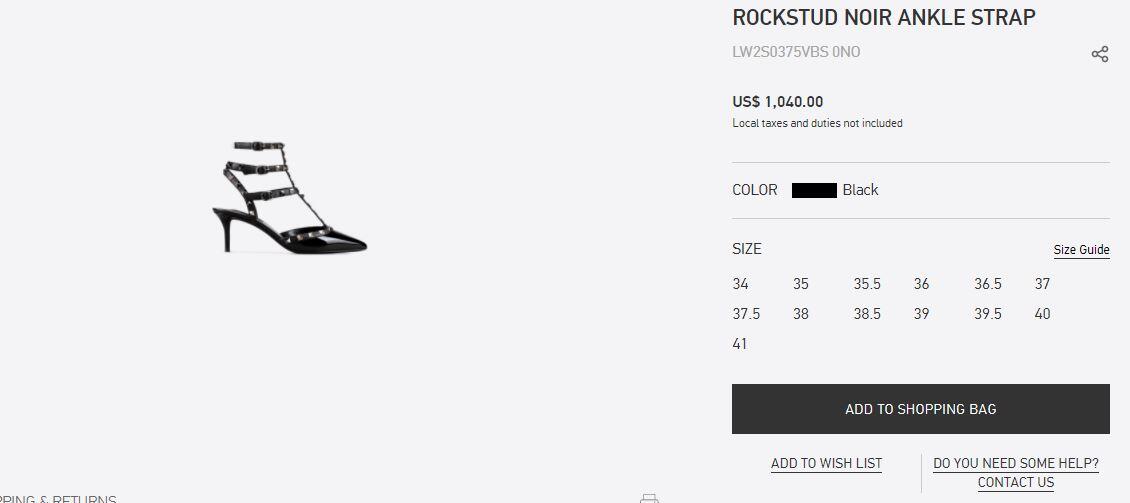
Task: Choose size 39
Action: [x=921, y=314]
